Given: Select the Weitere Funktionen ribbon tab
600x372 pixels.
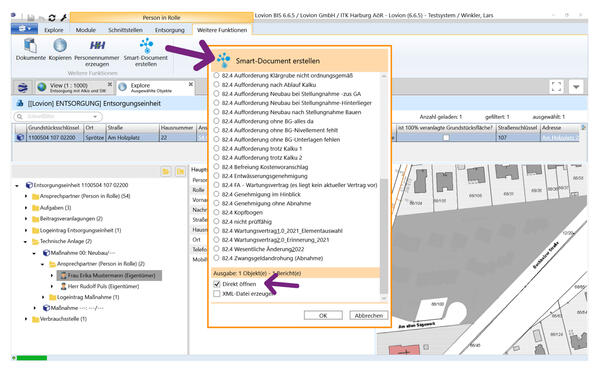Looking at the screenshot, I should click(222, 30).
